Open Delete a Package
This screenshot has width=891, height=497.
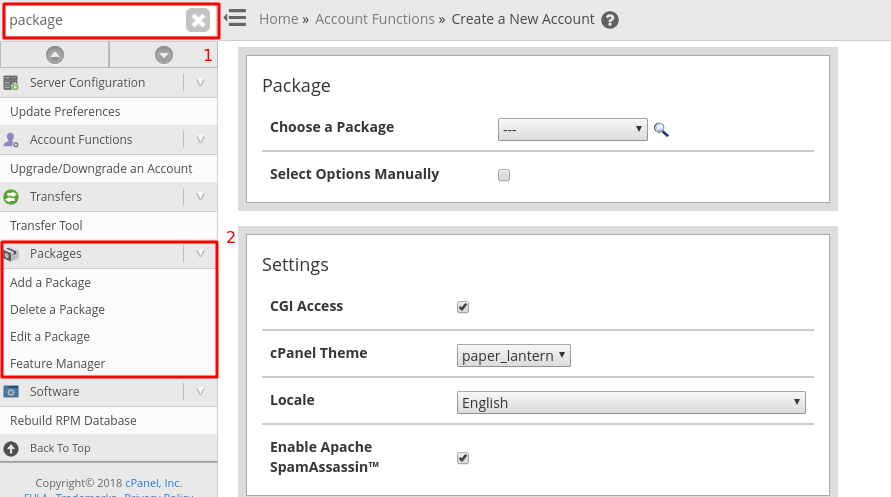57,310
